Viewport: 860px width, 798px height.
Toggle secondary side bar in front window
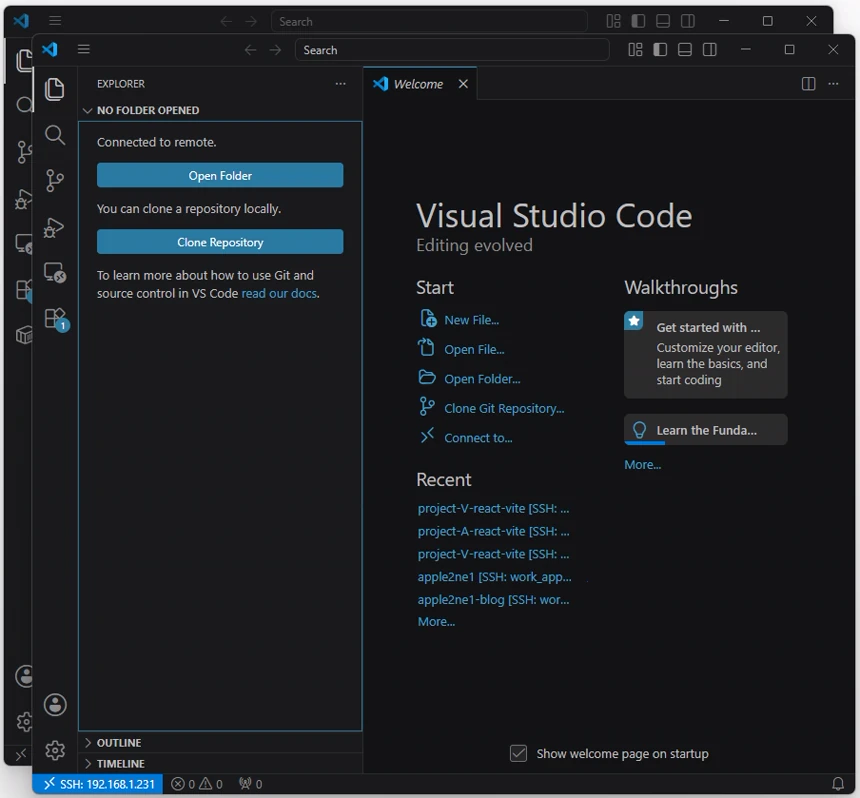click(710, 50)
